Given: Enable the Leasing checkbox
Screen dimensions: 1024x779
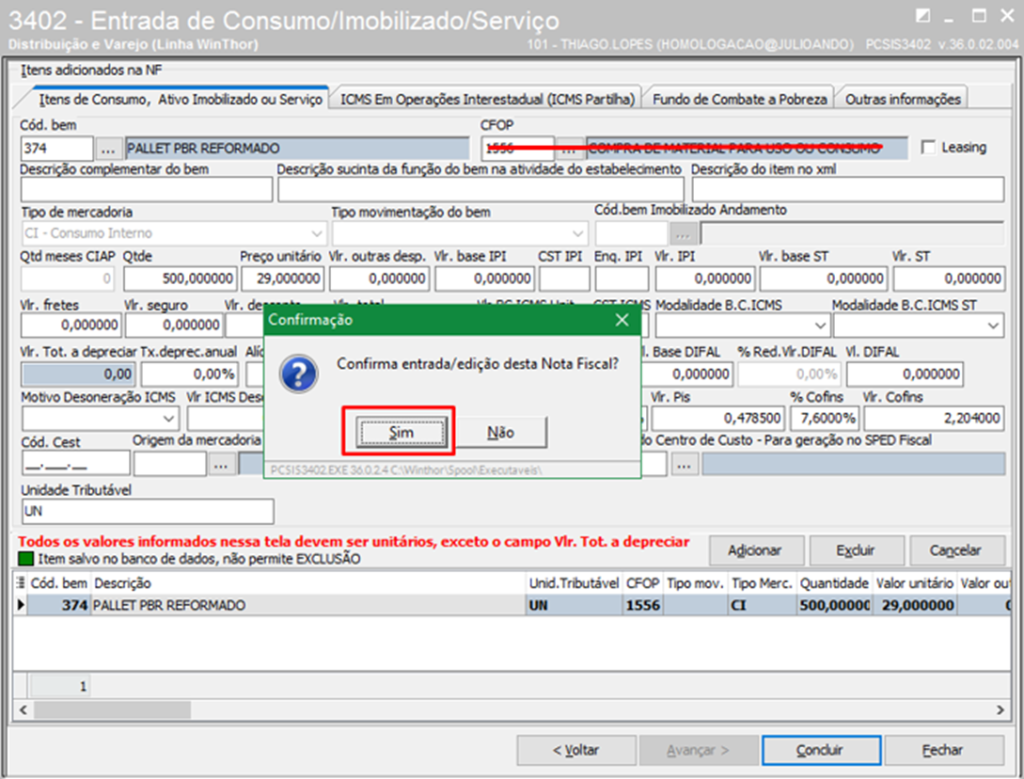Looking at the screenshot, I should [928, 148].
